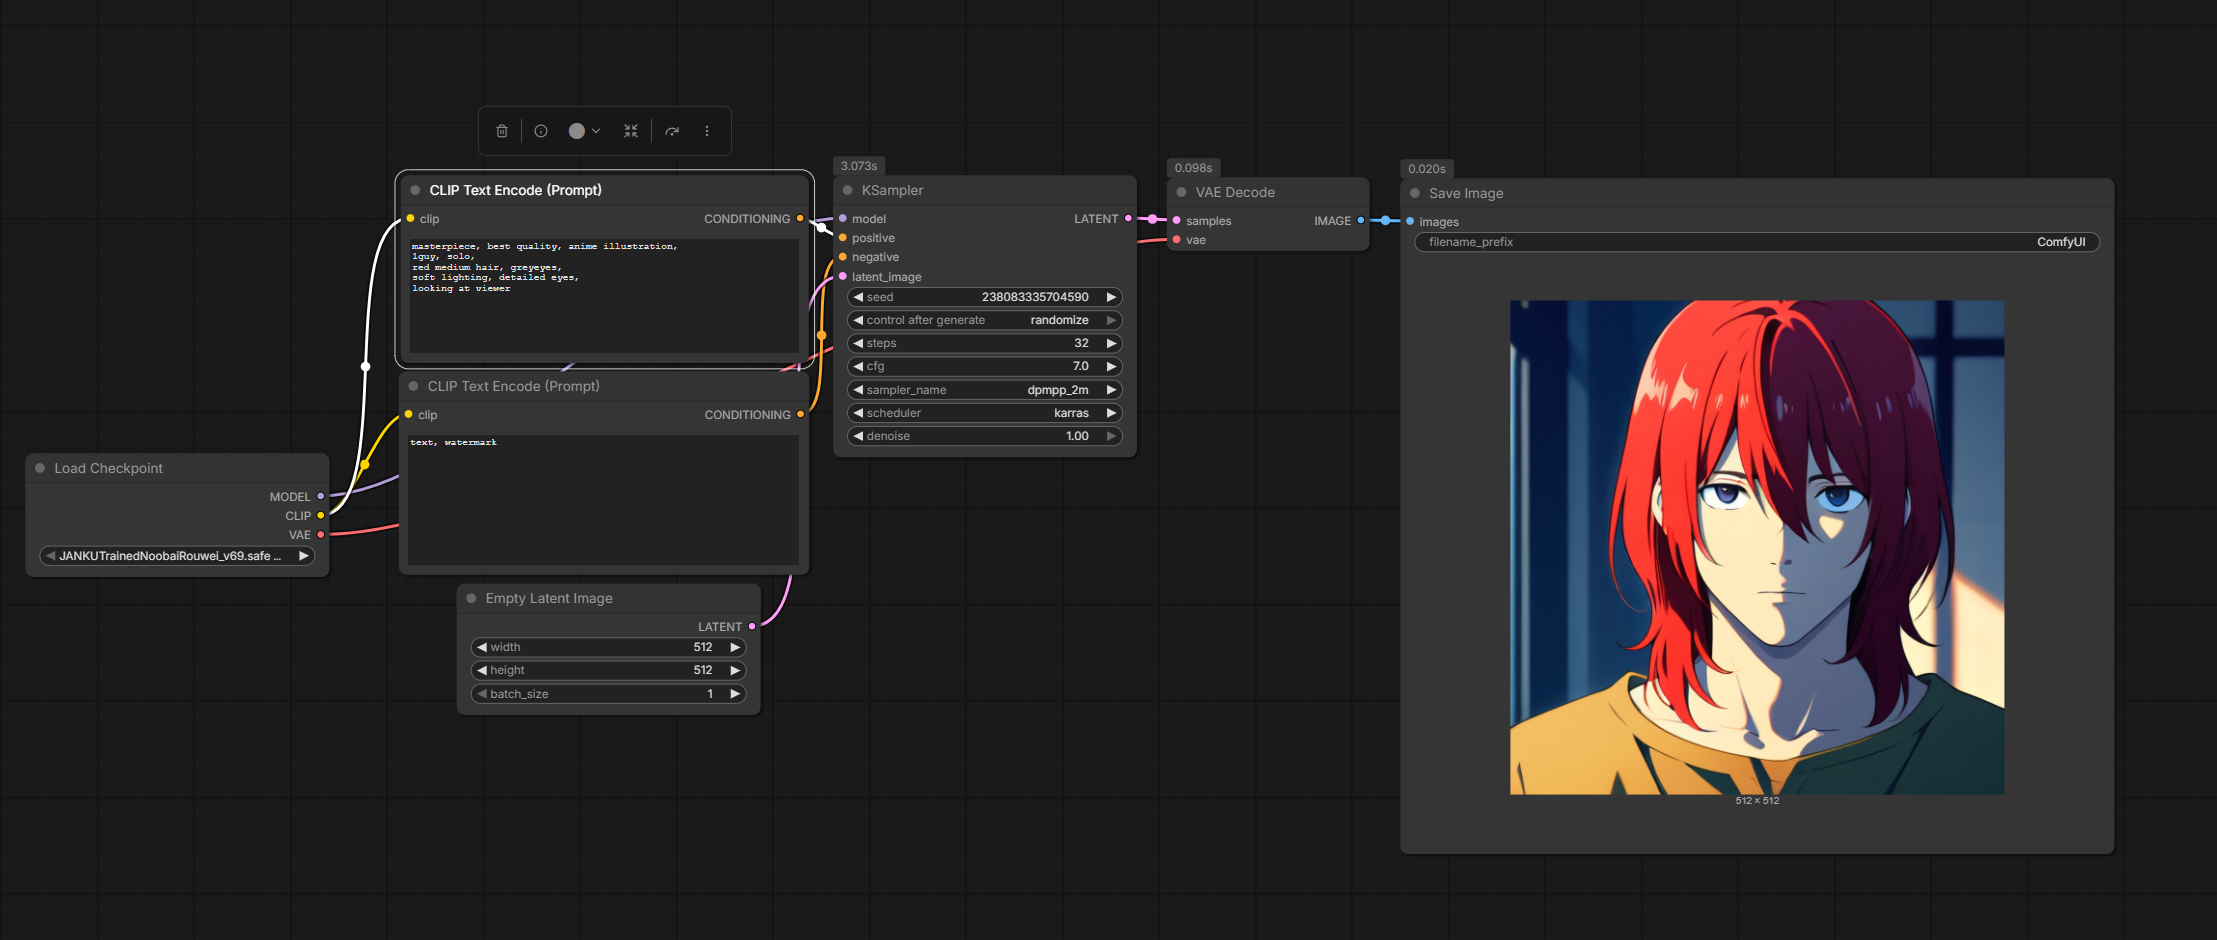Toggle collapse dot on KSampler node
This screenshot has height=940, width=2217.
point(848,190)
